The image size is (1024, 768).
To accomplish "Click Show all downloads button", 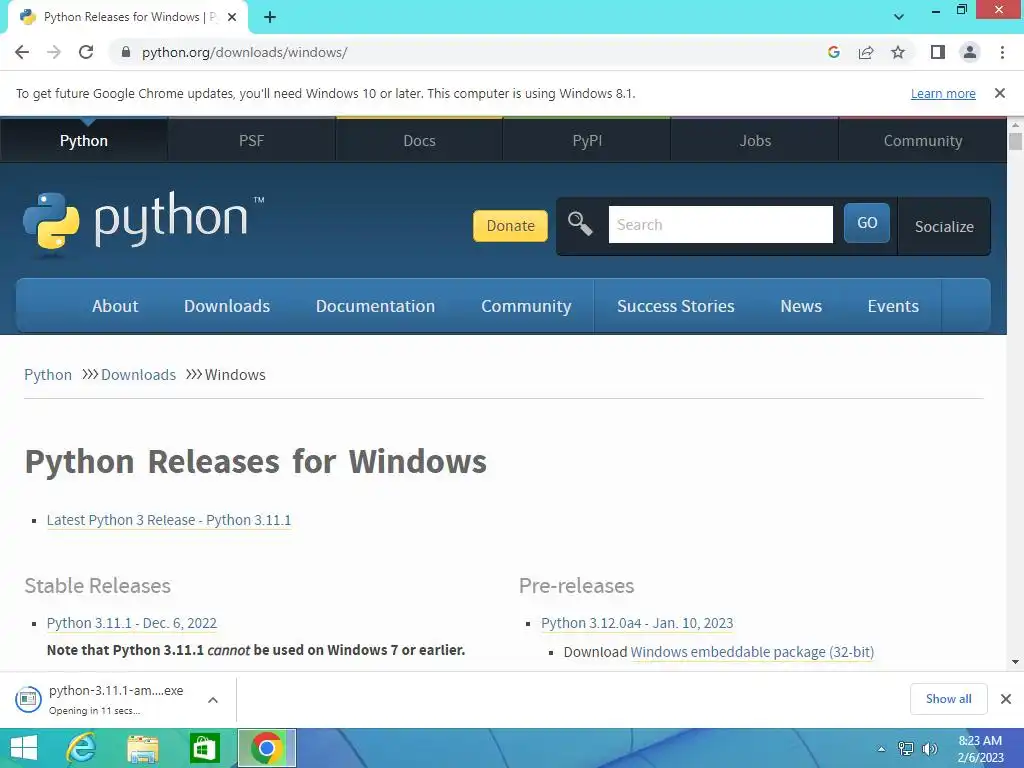I will click(948, 699).
